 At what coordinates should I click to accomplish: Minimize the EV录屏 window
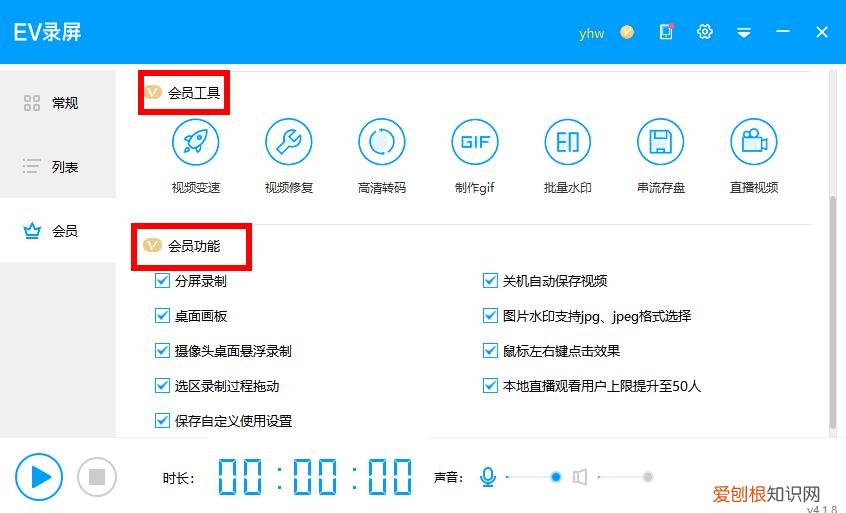click(x=783, y=32)
